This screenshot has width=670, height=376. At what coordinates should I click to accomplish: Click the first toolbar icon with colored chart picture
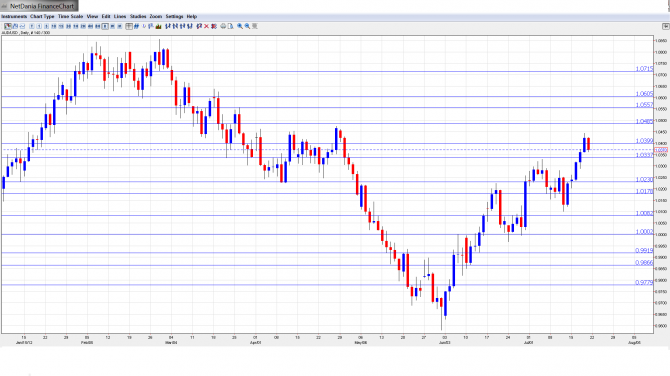coord(8,26)
